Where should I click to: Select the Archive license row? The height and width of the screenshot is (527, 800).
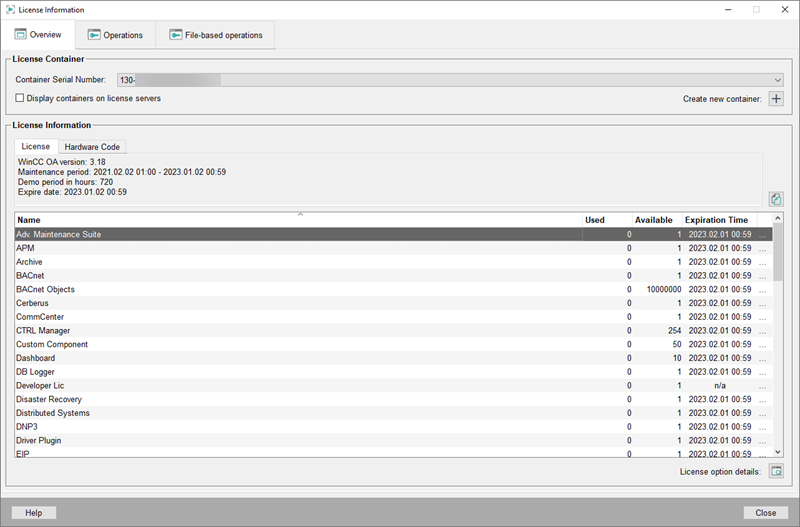point(393,262)
